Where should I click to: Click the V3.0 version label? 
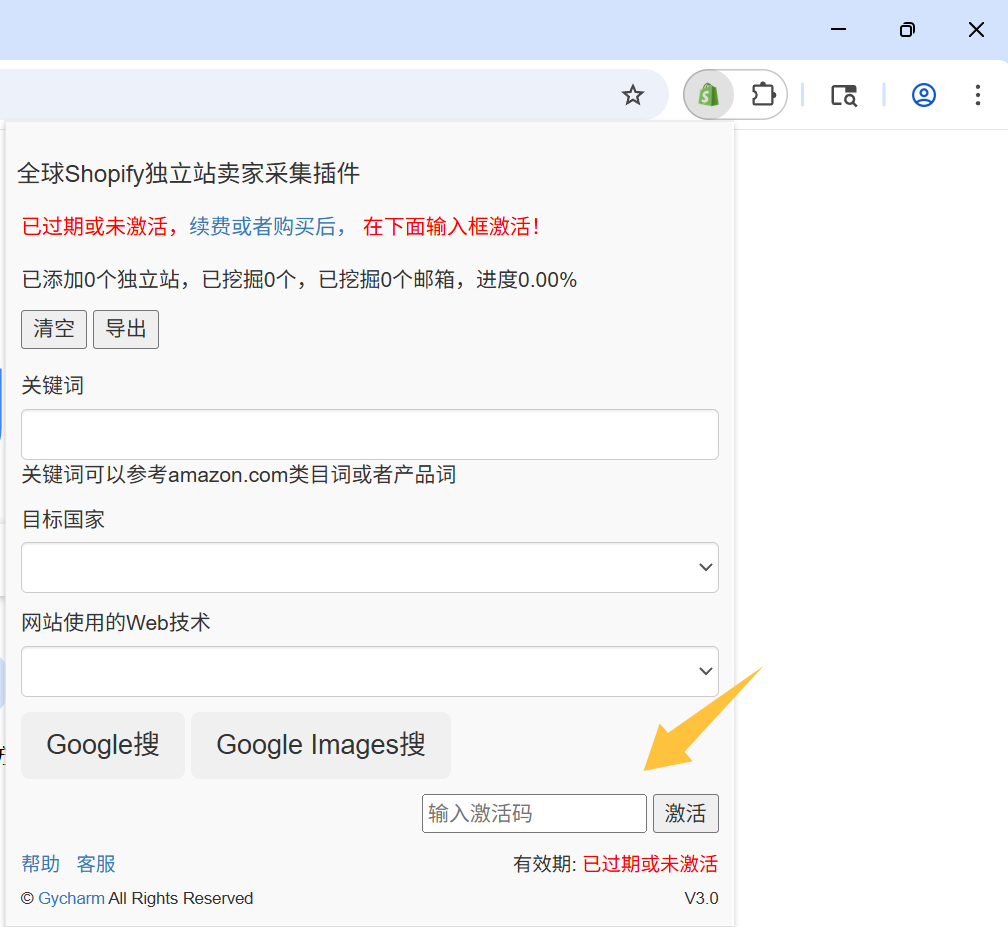click(x=701, y=898)
